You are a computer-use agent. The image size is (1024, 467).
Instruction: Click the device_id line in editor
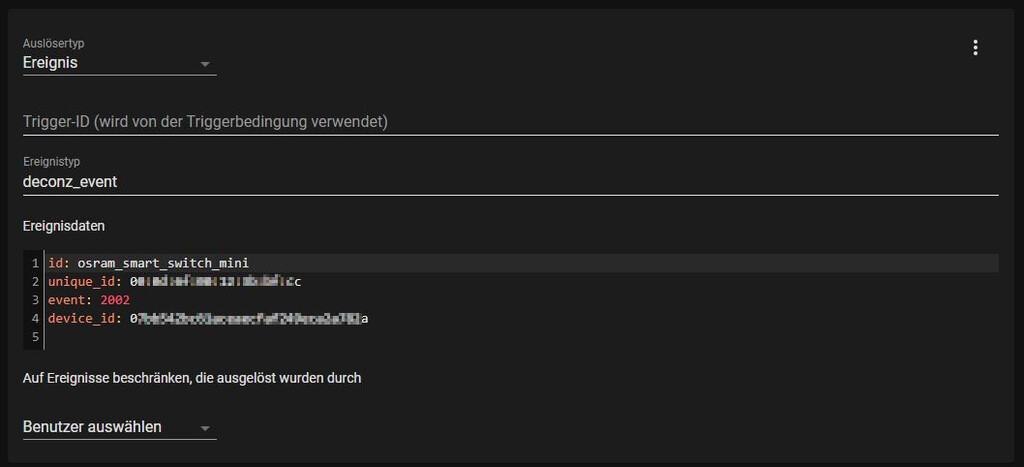pyautogui.click(x=522, y=319)
